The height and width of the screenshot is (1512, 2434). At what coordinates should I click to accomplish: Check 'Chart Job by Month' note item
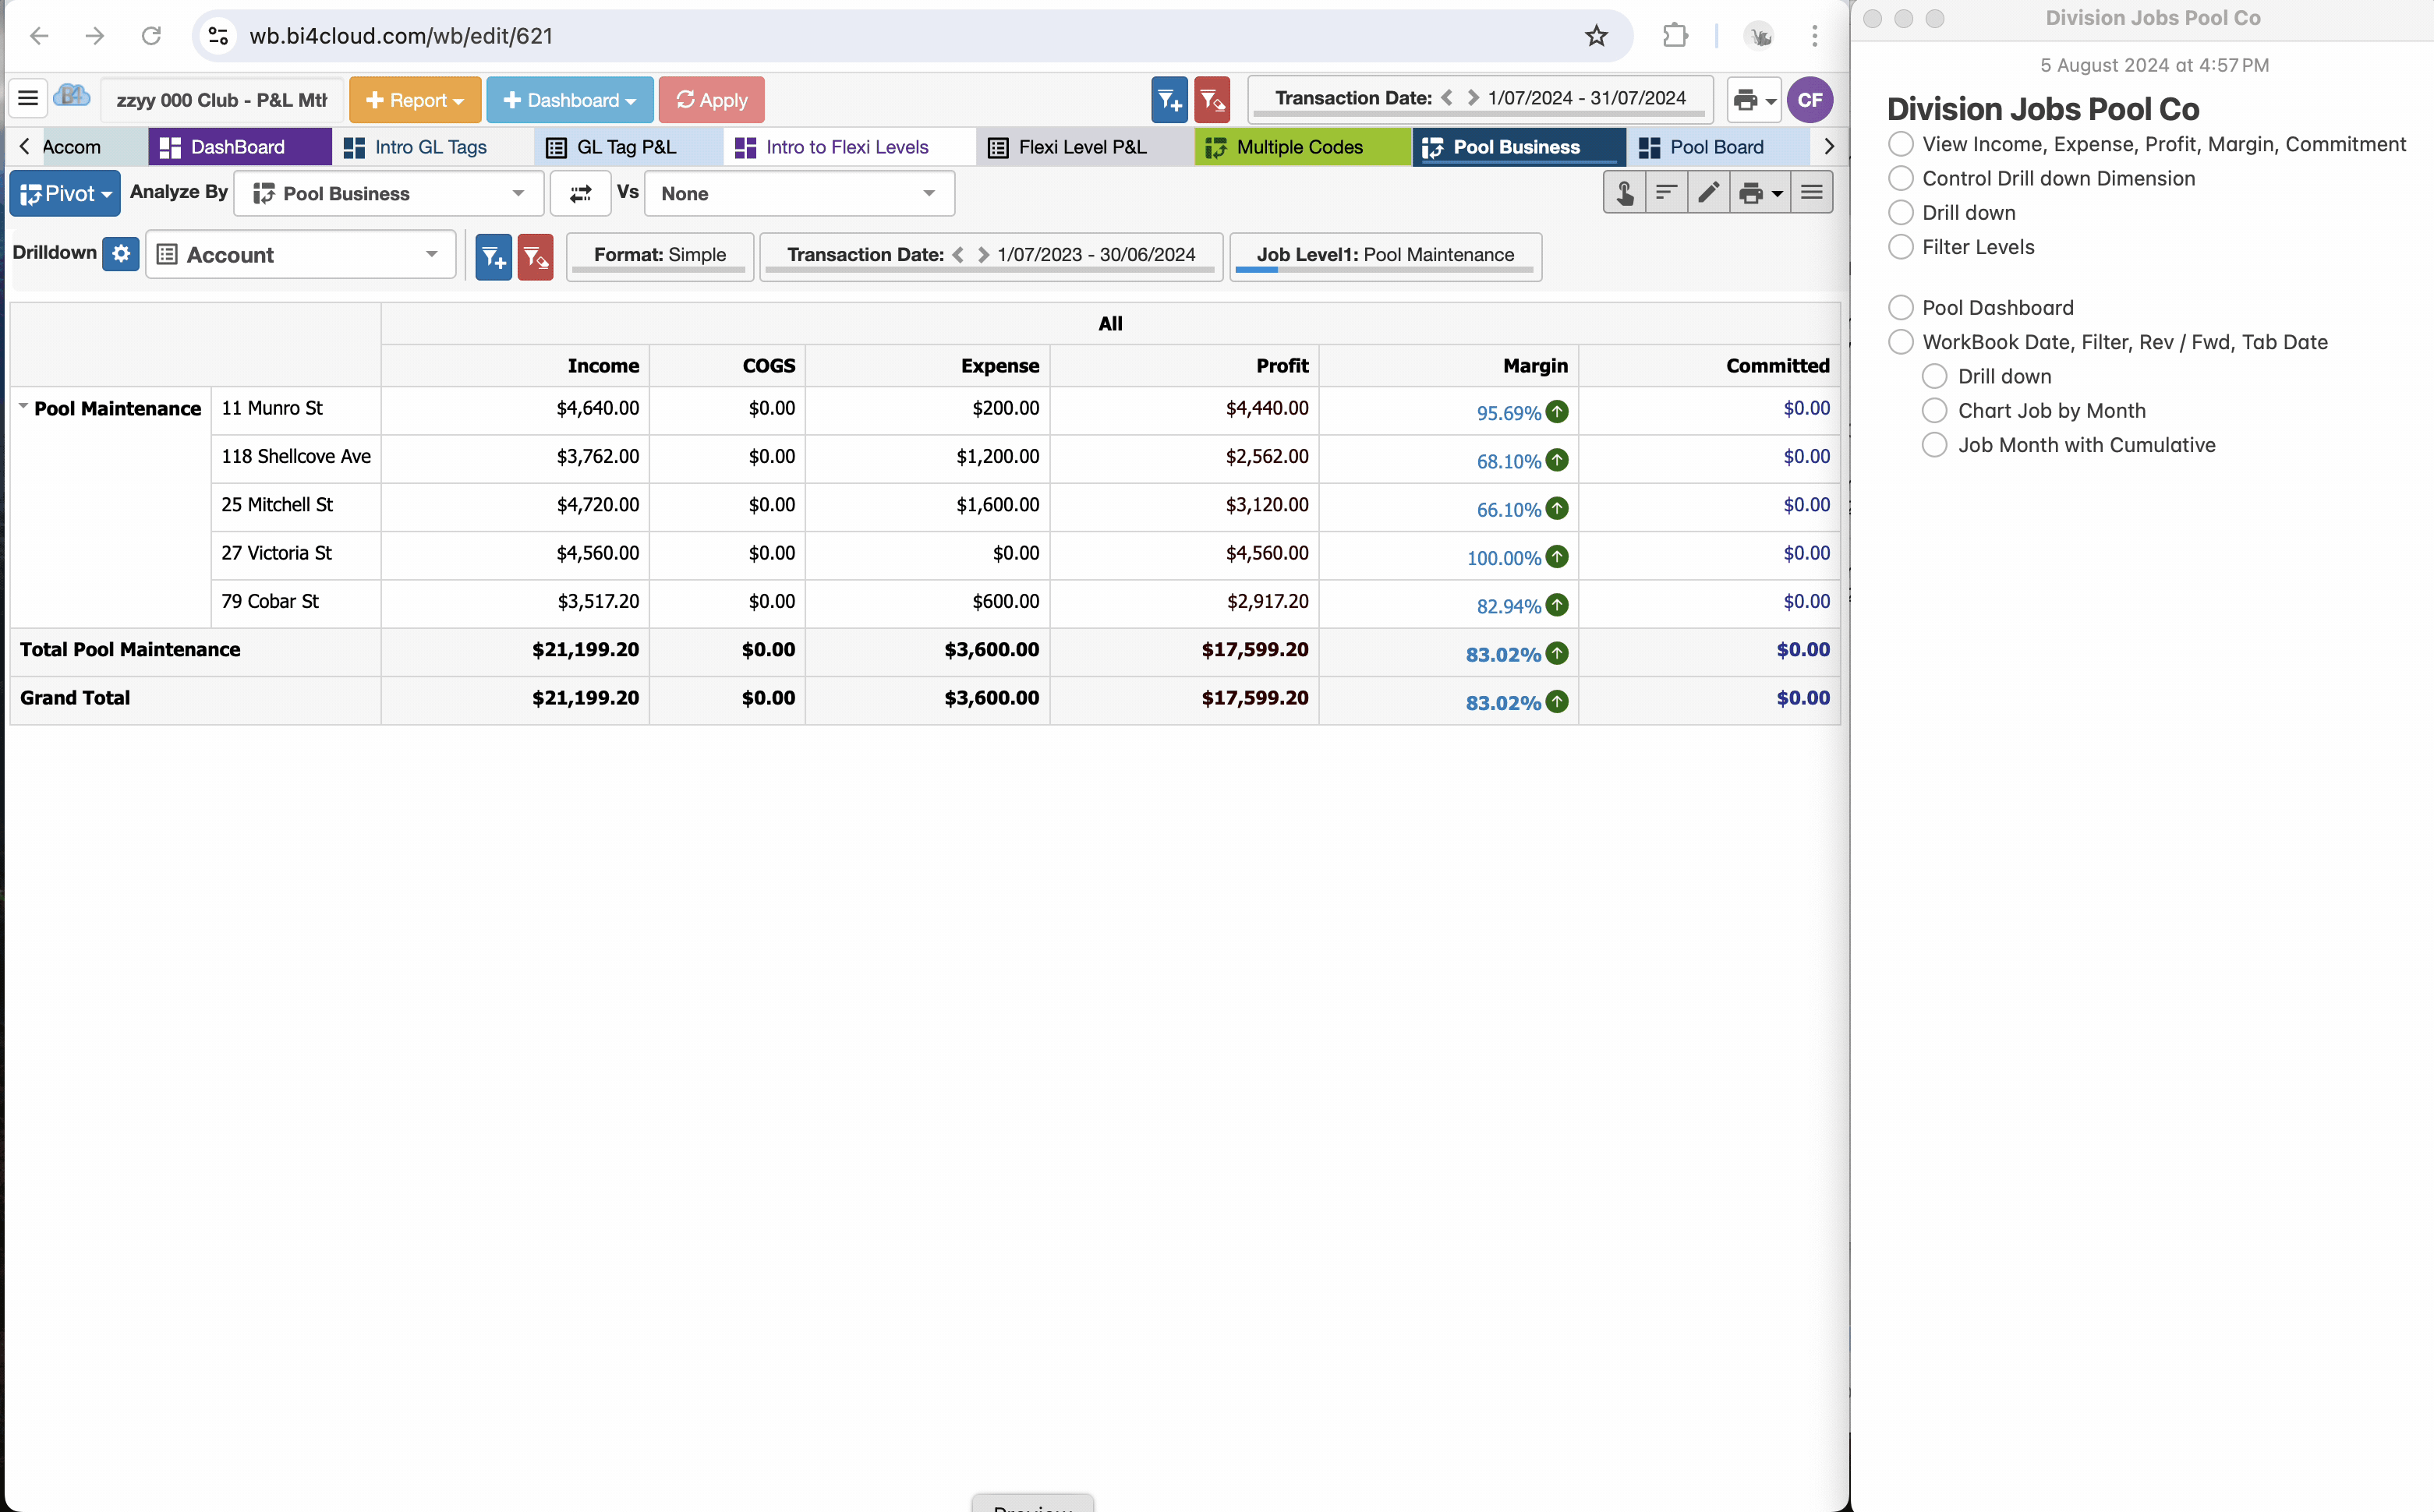coord(1935,410)
